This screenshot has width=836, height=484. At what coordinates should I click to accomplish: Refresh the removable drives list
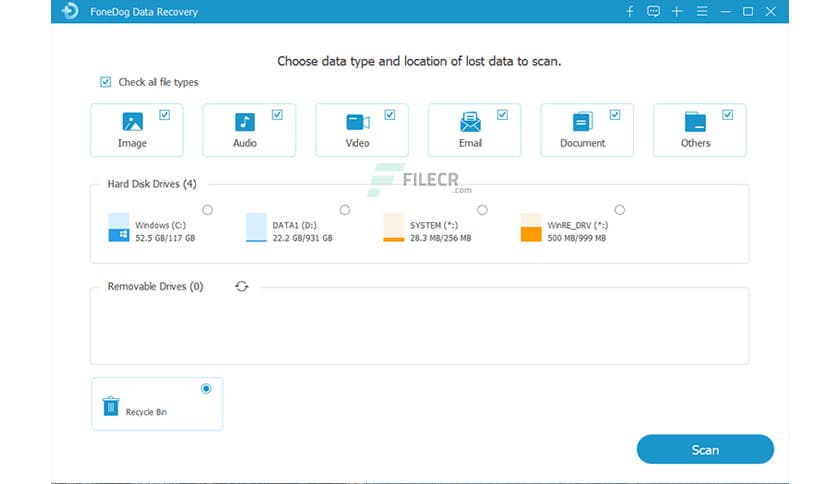click(242, 286)
